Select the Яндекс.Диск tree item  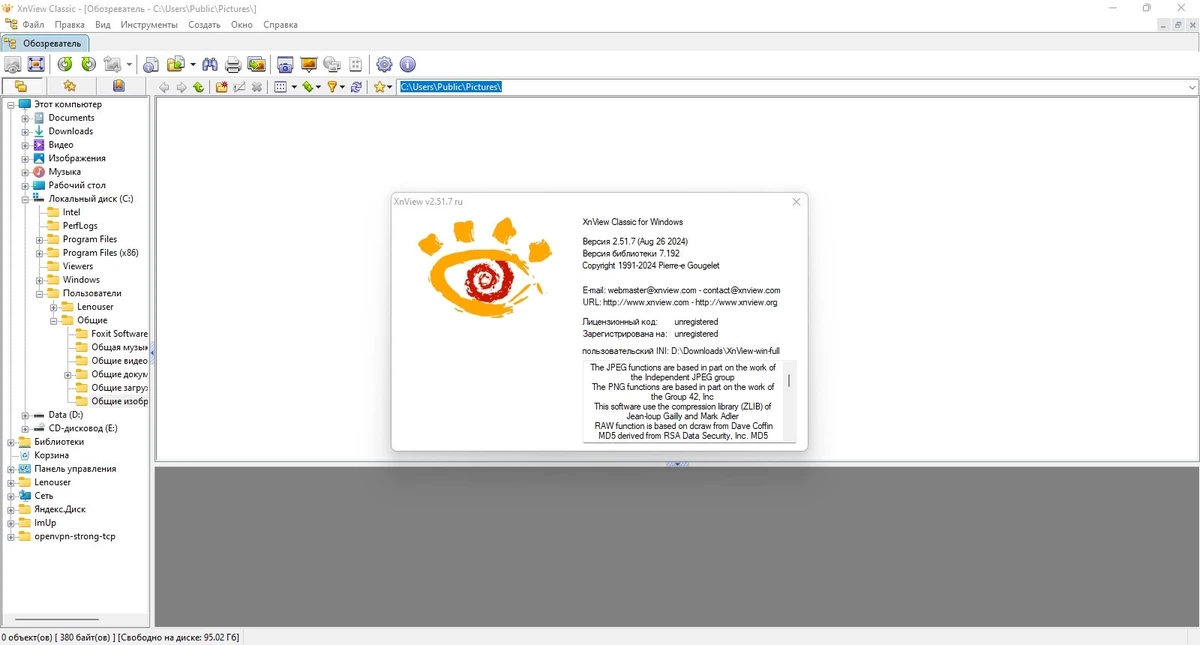tap(60, 509)
